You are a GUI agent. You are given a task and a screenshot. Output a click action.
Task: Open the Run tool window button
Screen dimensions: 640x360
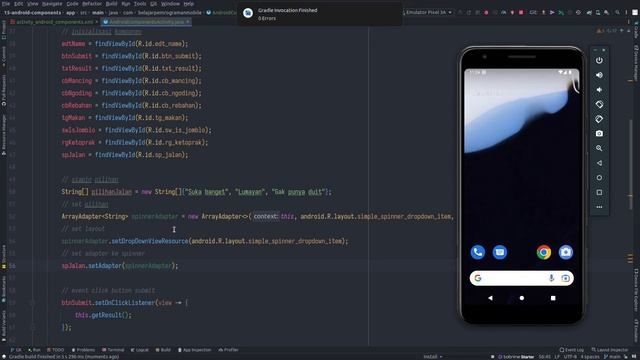(34, 350)
